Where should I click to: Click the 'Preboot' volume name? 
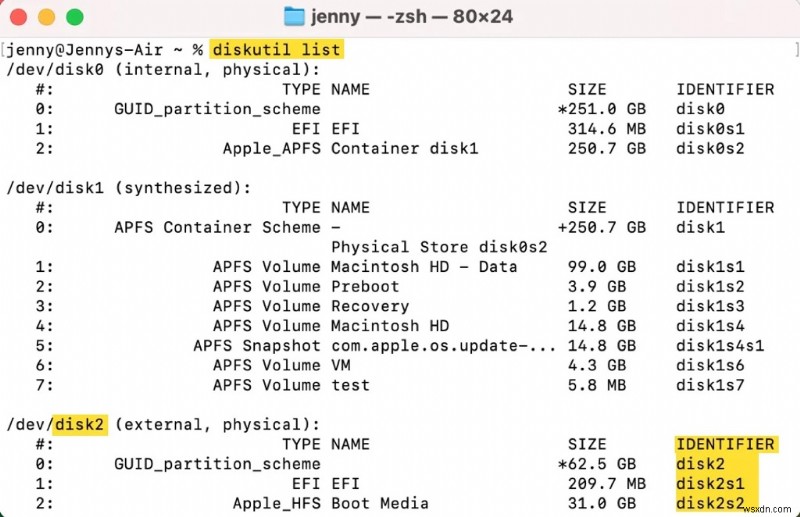coord(365,286)
